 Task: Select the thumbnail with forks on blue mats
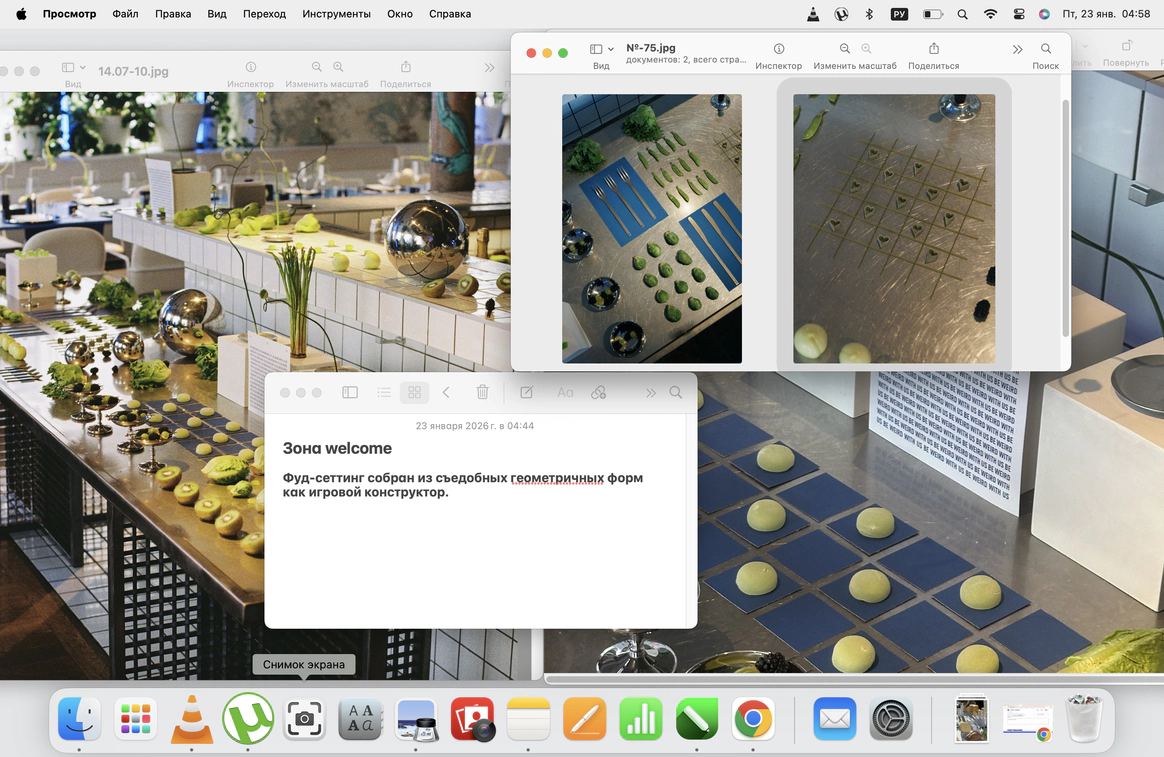click(651, 228)
